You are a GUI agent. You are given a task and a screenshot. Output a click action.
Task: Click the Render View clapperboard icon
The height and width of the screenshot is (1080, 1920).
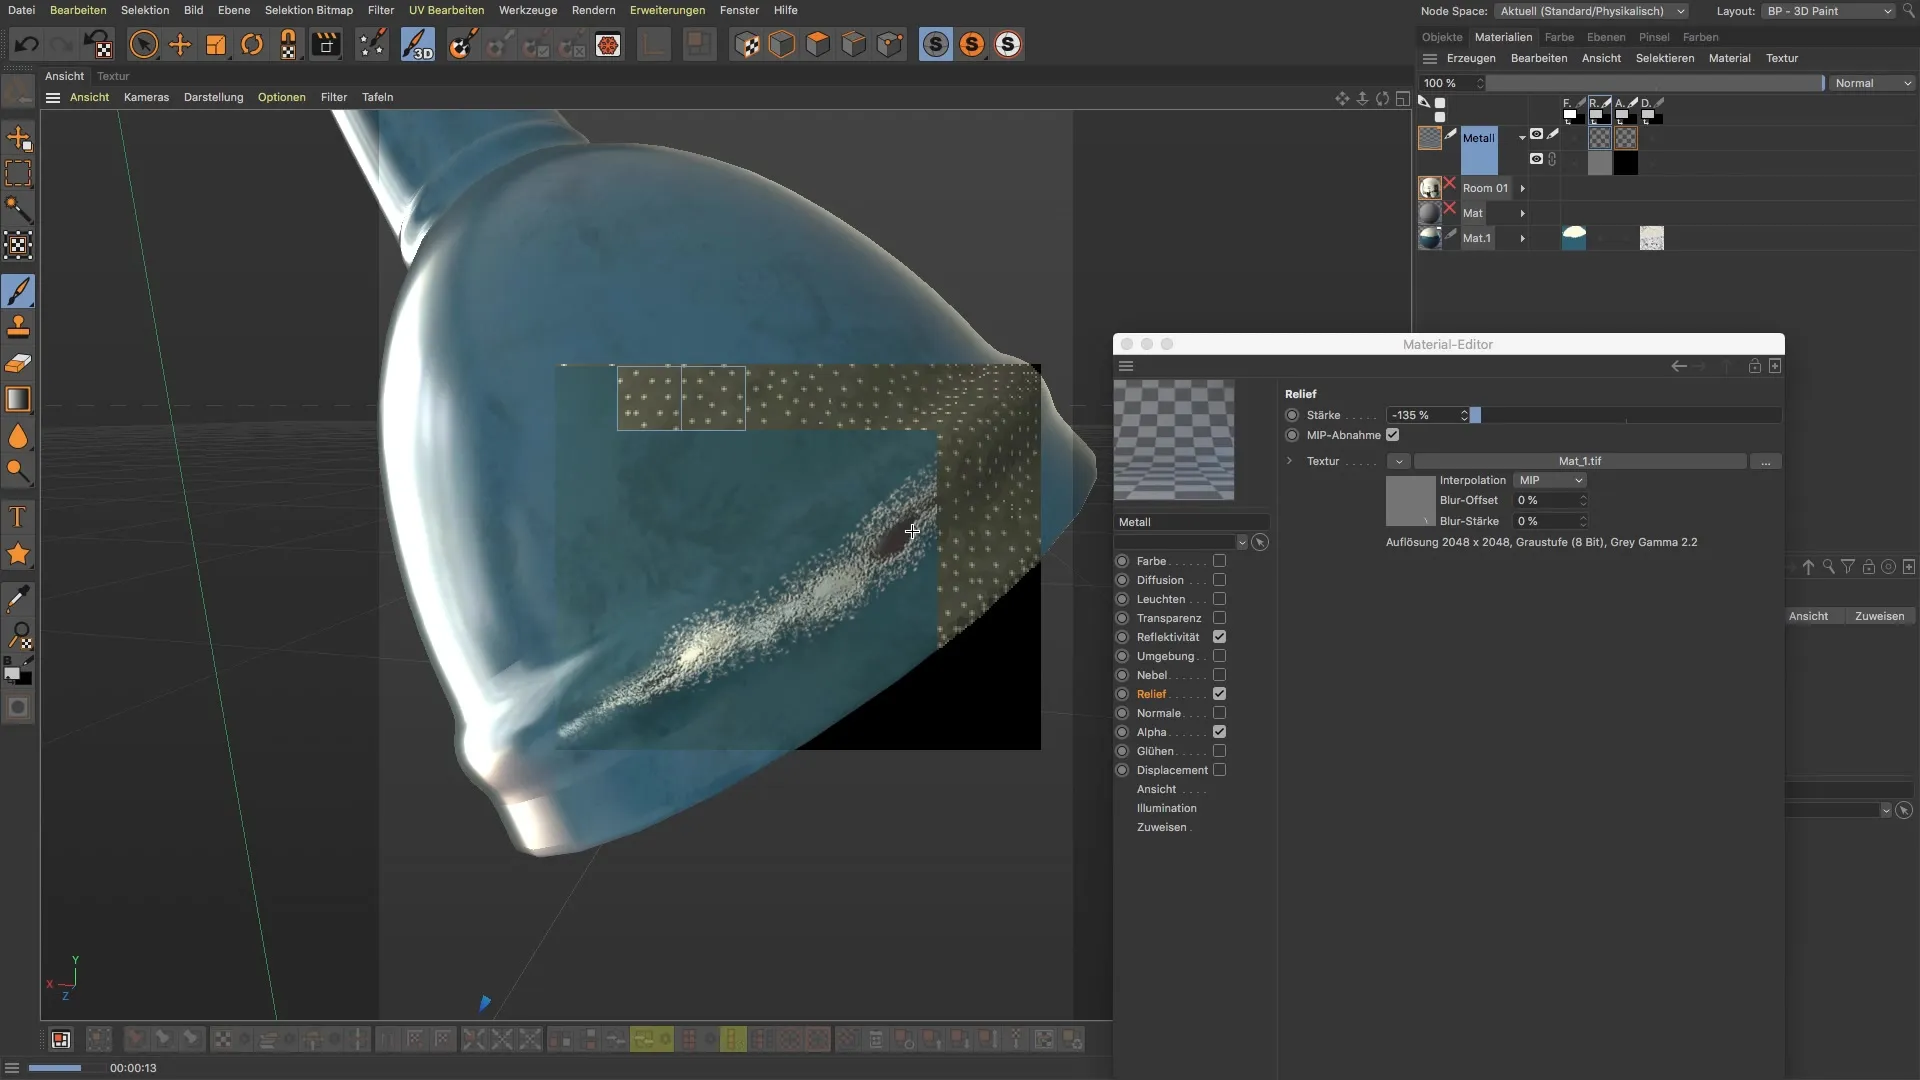coord(326,45)
